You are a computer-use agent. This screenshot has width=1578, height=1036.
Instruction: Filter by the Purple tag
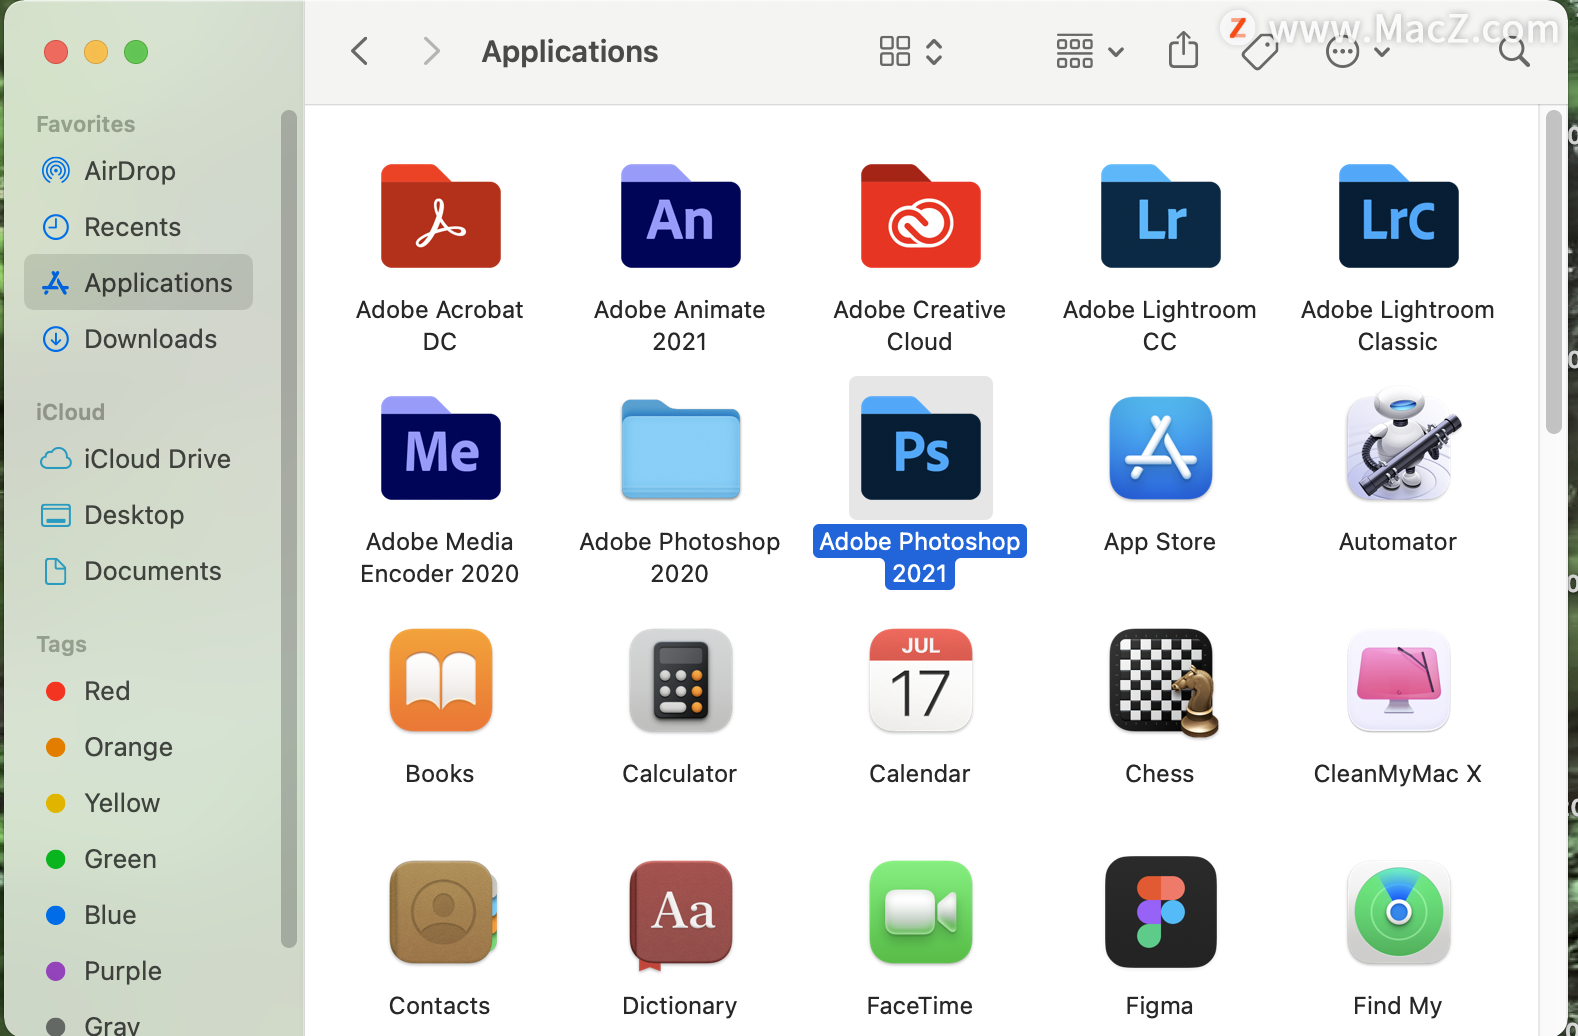[138, 971]
